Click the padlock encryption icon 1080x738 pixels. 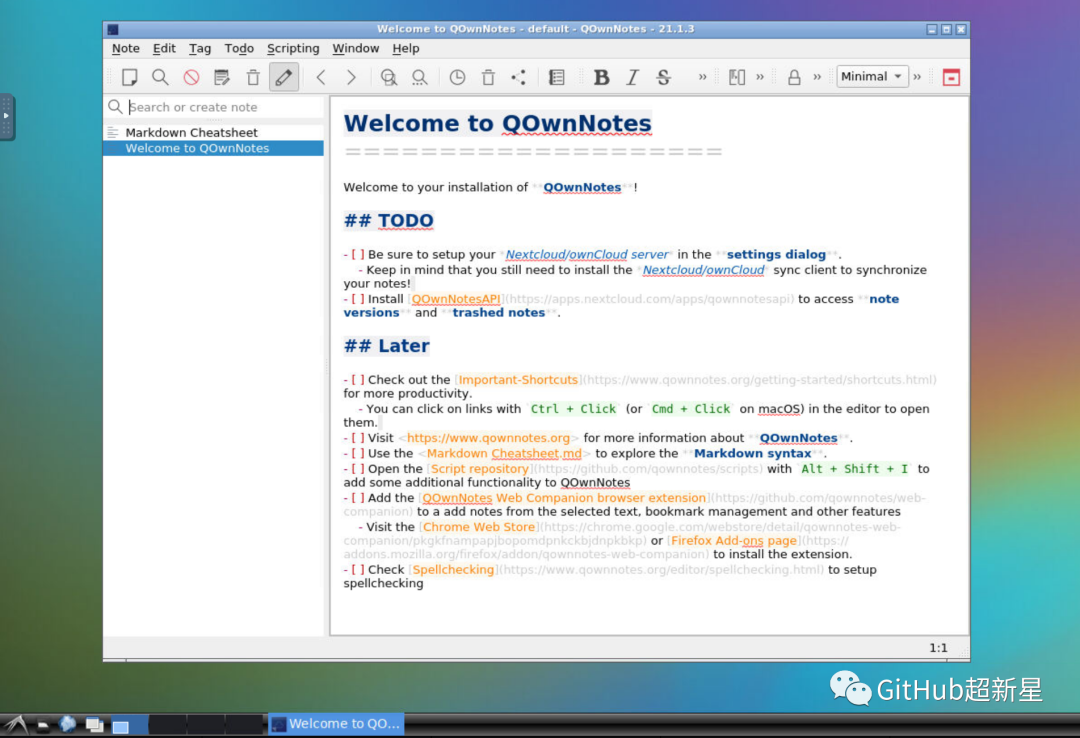[794, 77]
